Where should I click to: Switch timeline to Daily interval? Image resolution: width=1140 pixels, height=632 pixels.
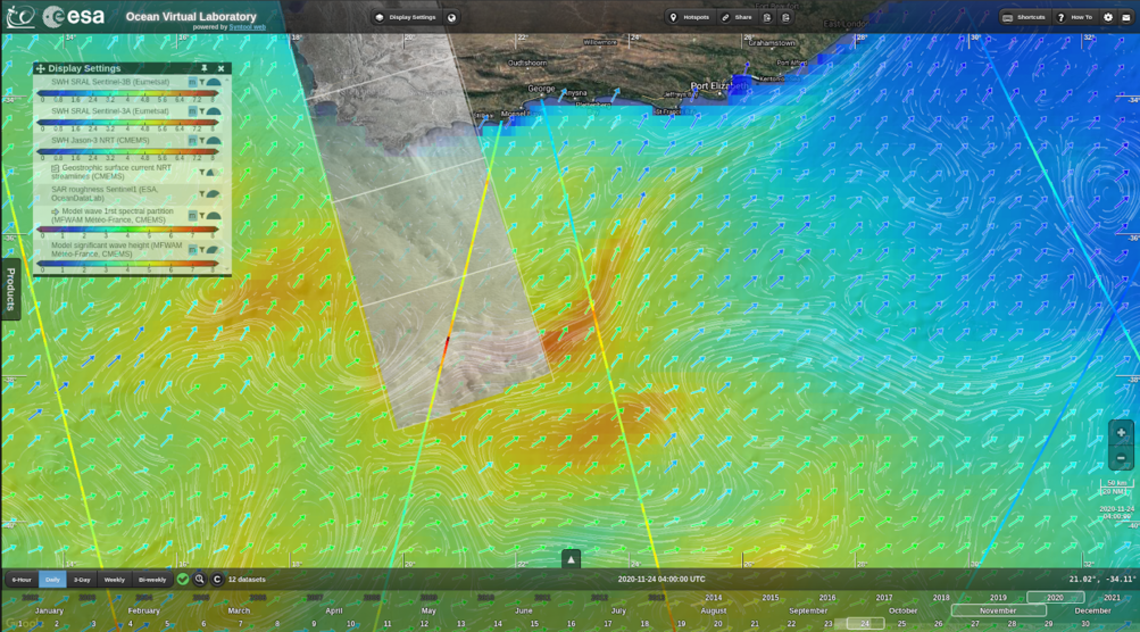coord(52,580)
